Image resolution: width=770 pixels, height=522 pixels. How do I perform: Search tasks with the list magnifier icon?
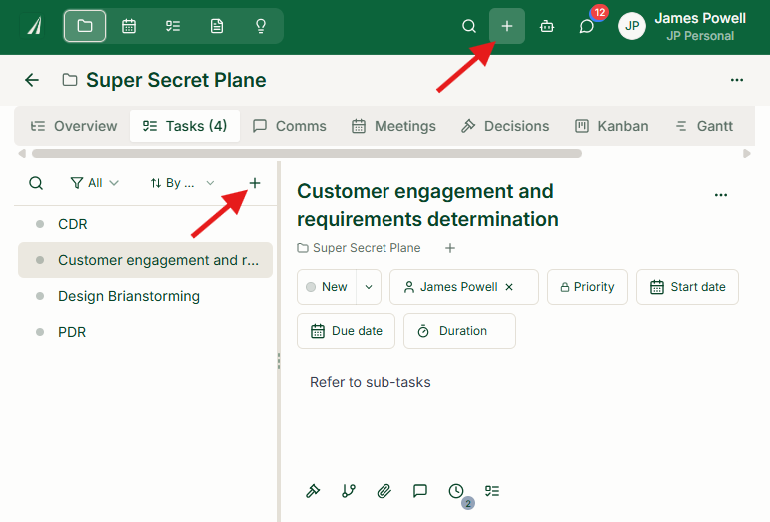point(36,183)
